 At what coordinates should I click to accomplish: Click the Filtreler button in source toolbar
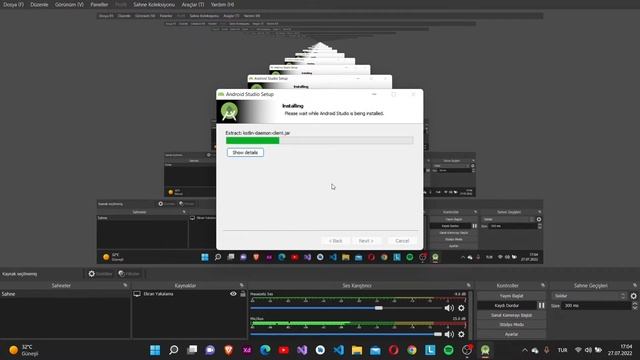(x=129, y=273)
